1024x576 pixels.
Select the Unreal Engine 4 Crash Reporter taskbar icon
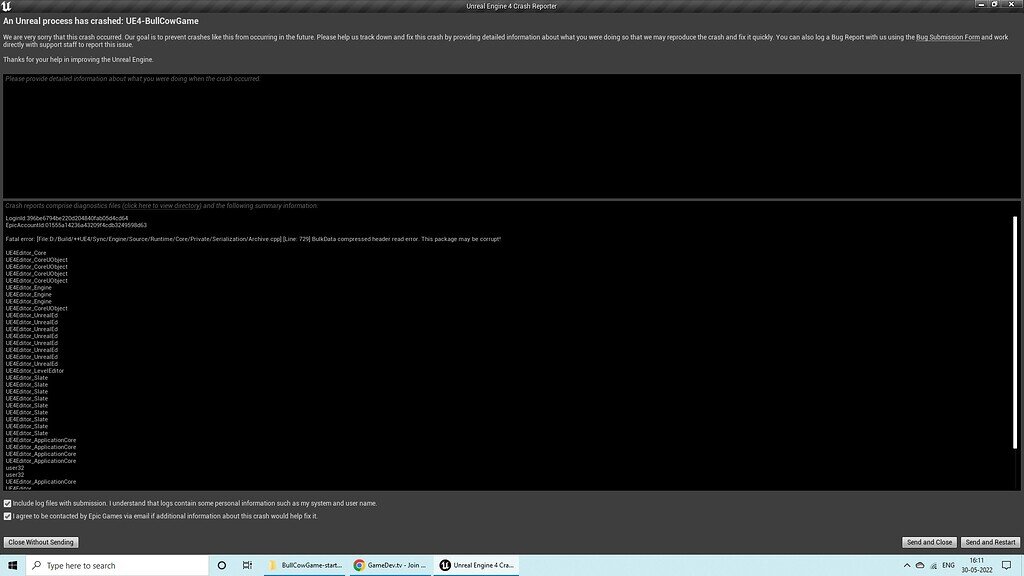pyautogui.click(x=476, y=565)
